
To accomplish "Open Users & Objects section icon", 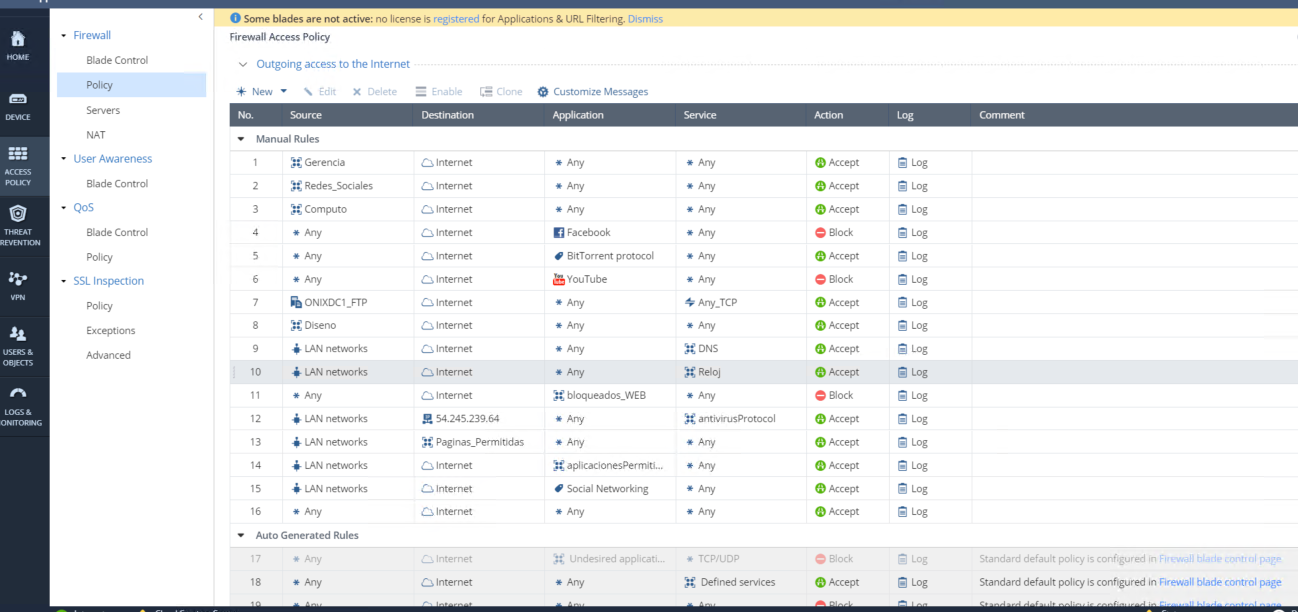I will click(x=18, y=334).
